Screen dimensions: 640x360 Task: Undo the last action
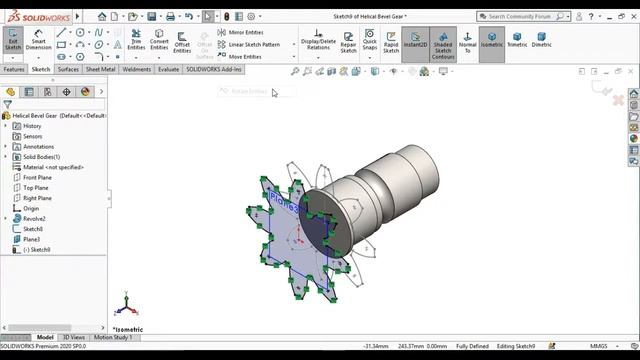189,16
